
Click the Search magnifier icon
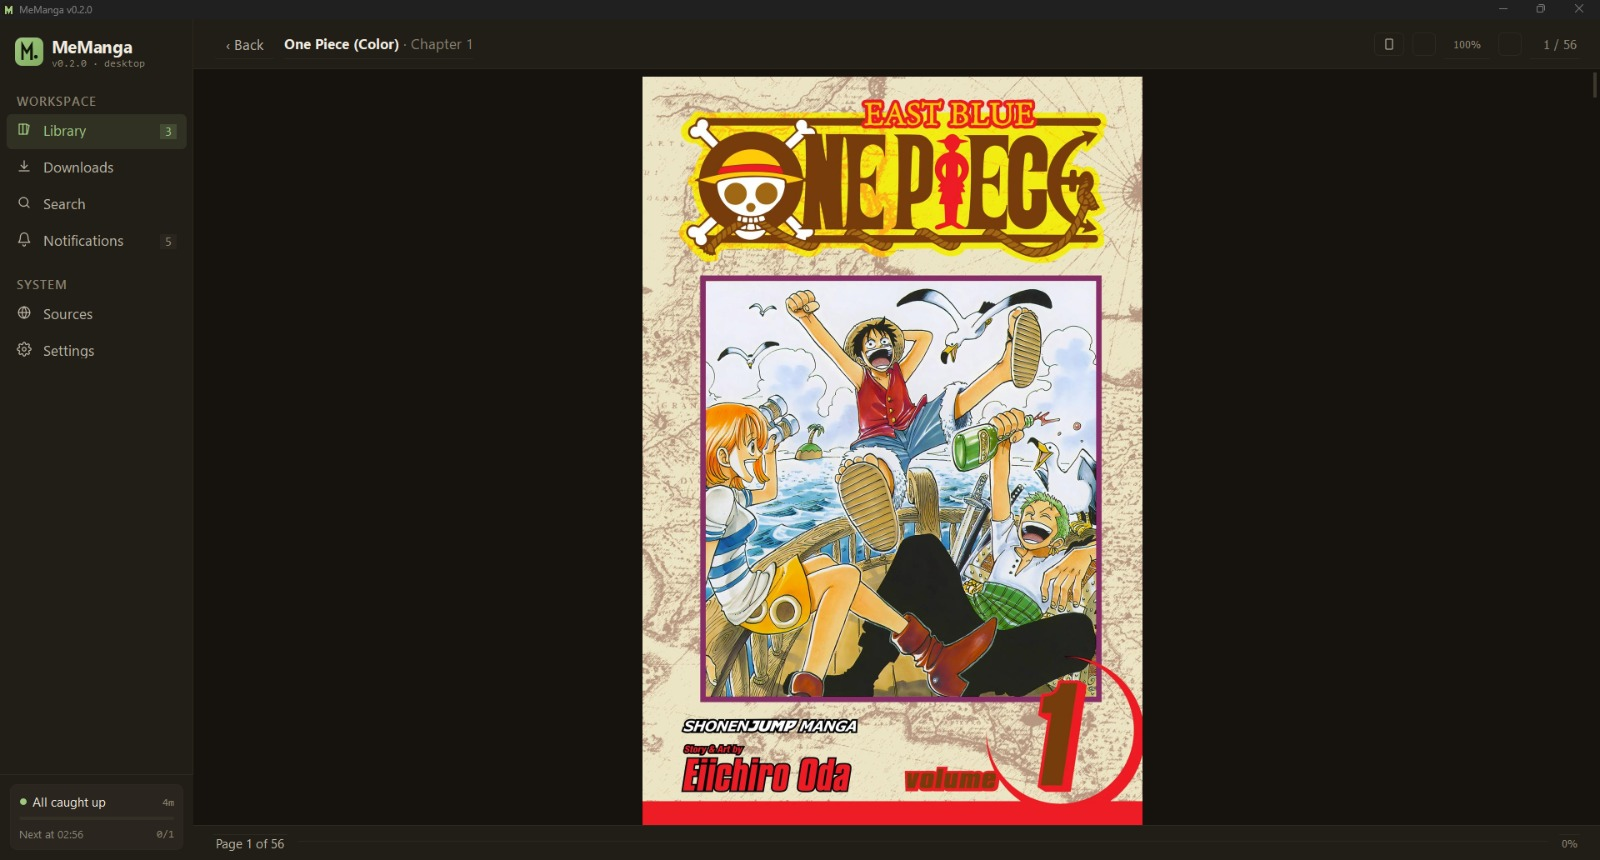coord(24,203)
